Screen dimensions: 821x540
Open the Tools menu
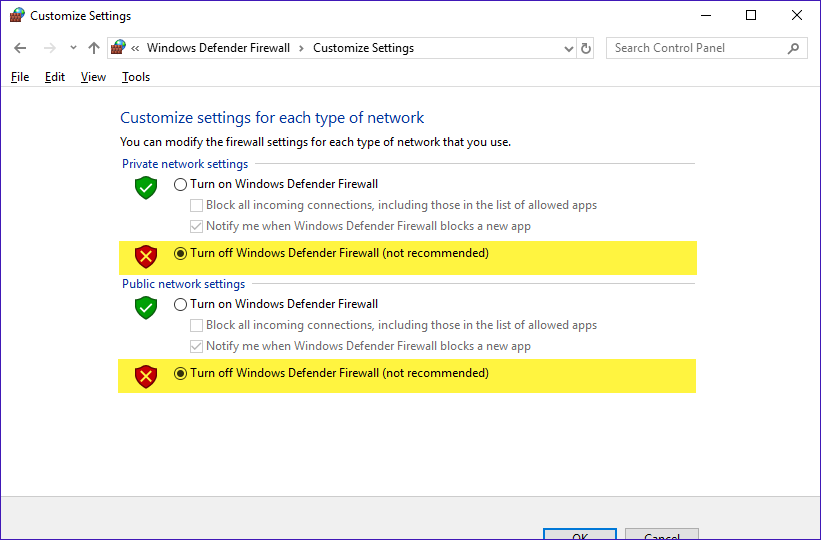pos(136,77)
